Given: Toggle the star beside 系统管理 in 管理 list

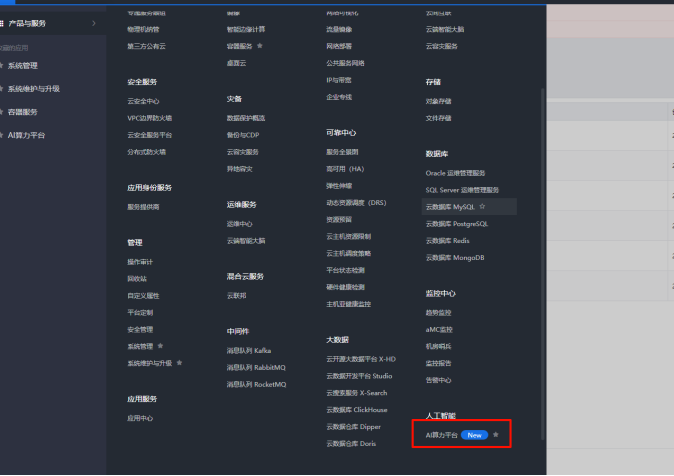Looking at the screenshot, I should [x=160, y=346].
